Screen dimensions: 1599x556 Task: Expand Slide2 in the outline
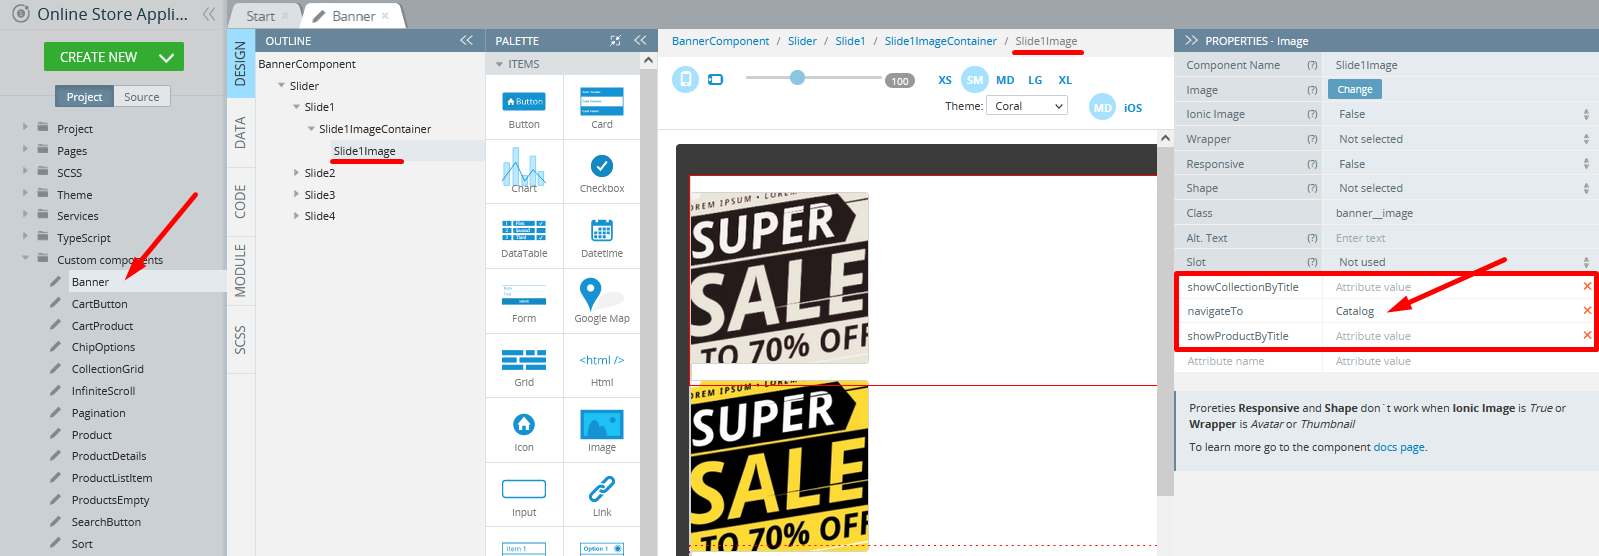pos(296,173)
